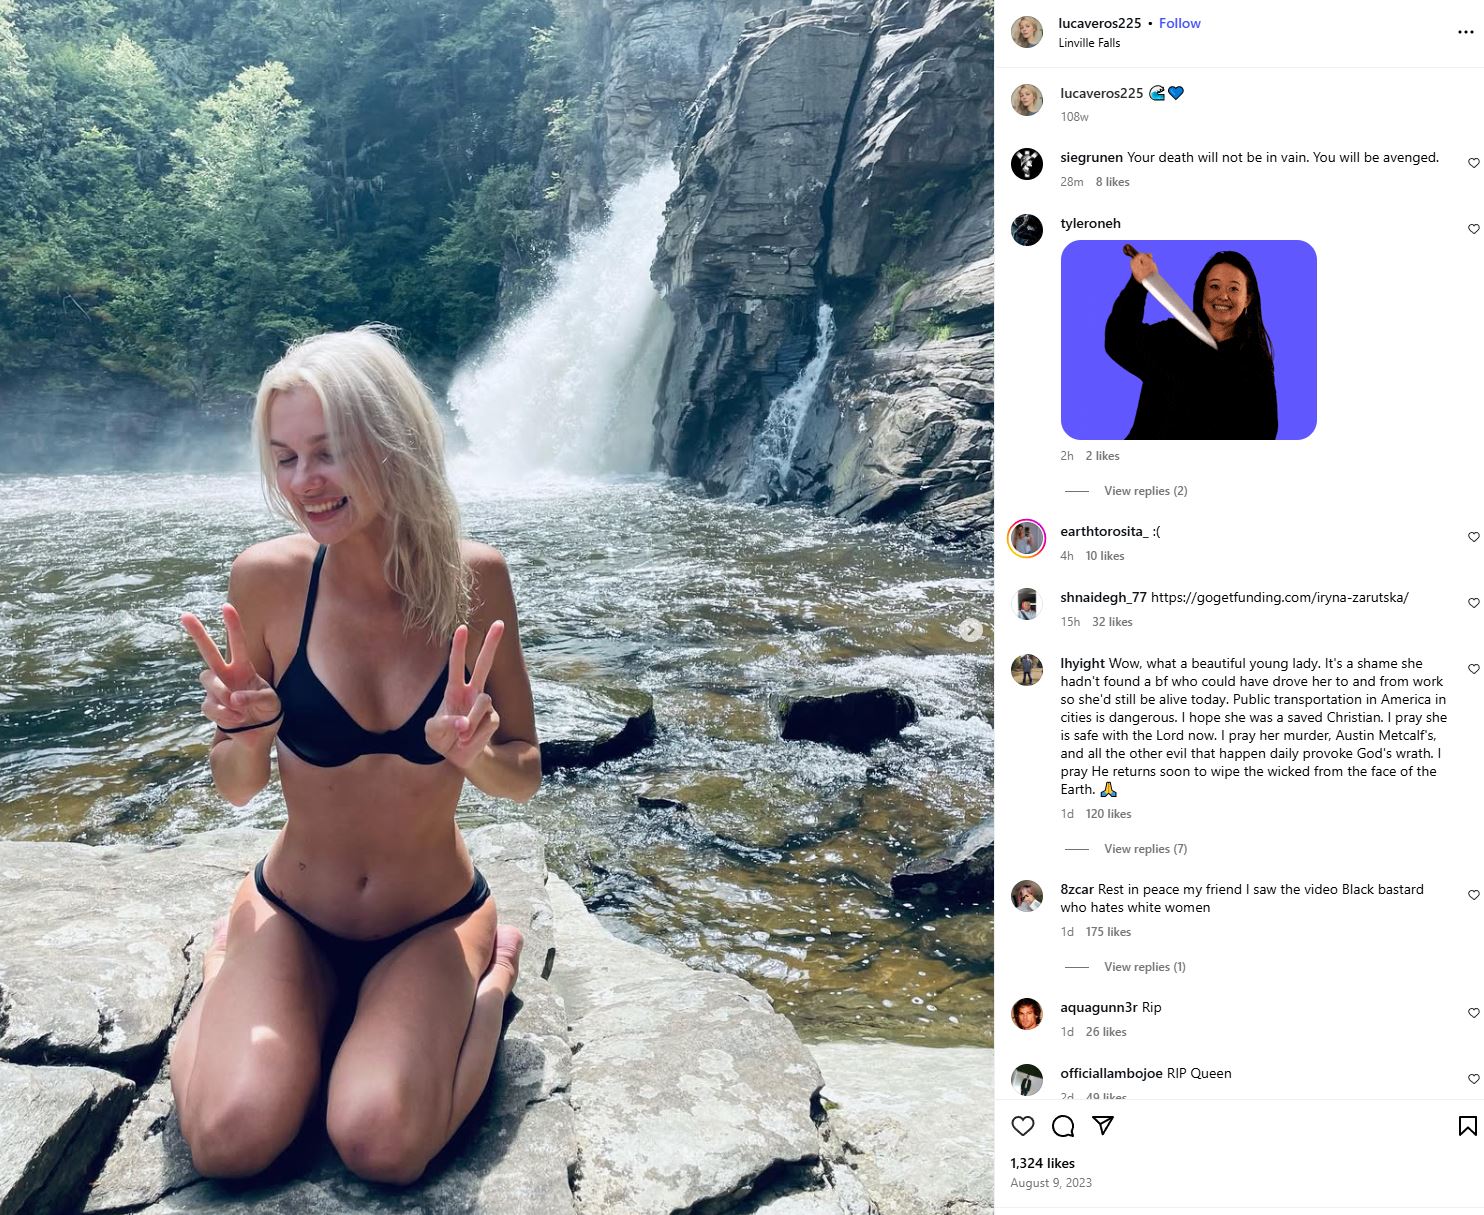1484x1215 pixels.
Task: Open the three-dot more options menu
Action: (1466, 32)
